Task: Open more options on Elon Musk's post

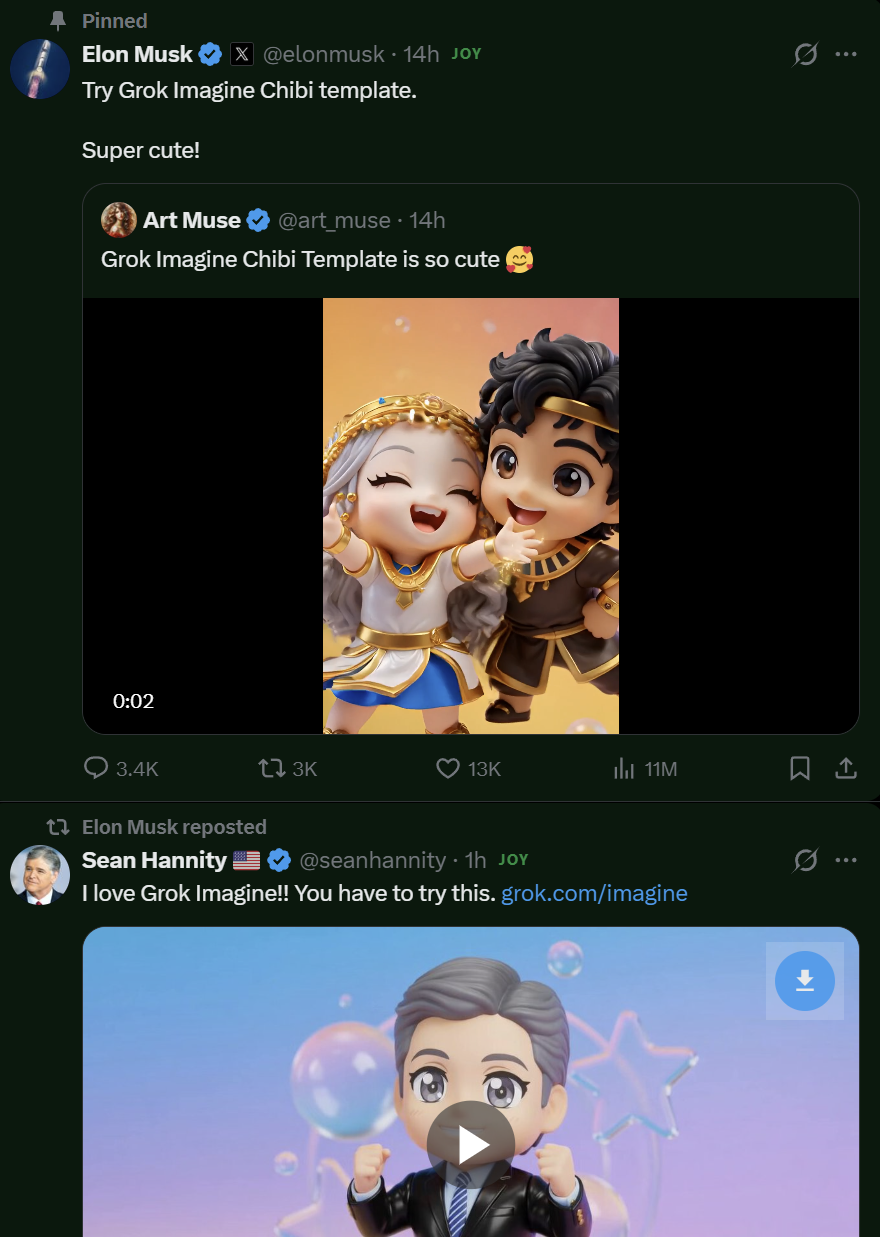Action: pos(846,54)
